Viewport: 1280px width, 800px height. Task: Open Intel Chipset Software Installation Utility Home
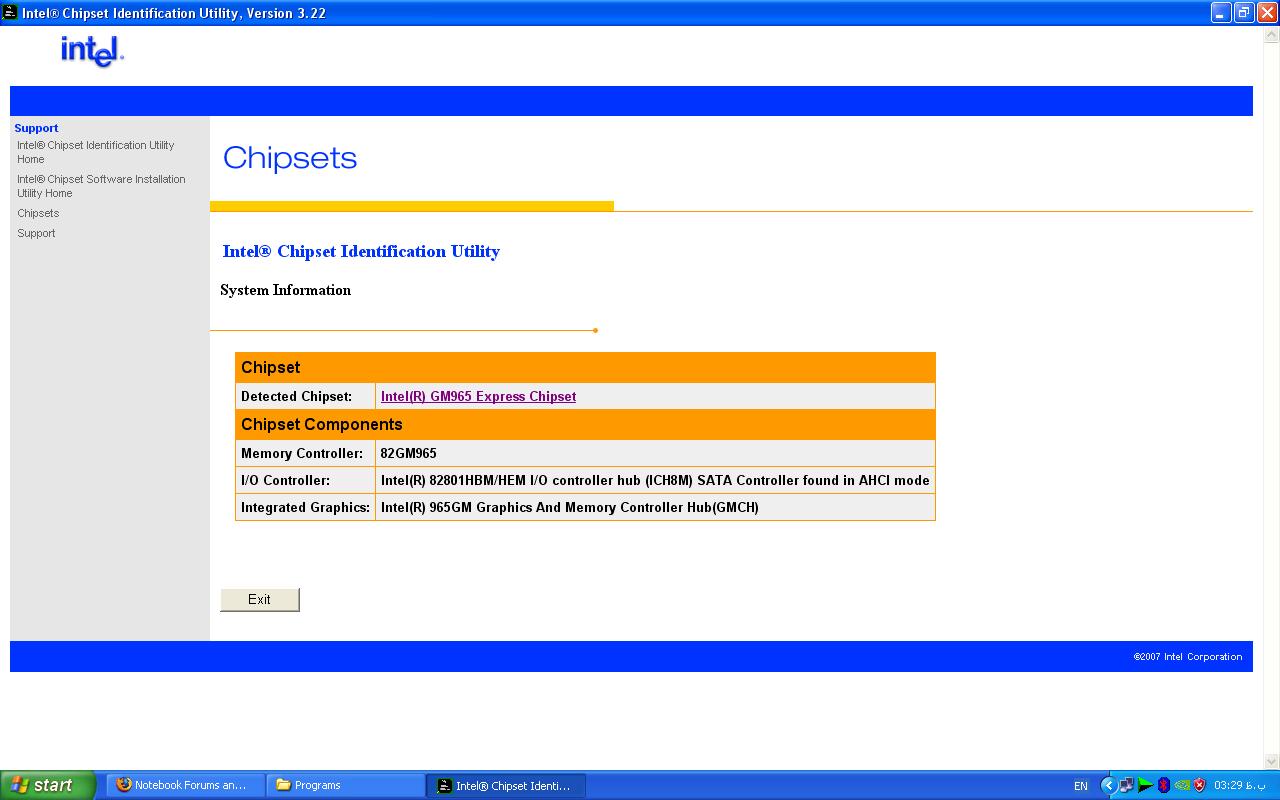[101, 186]
